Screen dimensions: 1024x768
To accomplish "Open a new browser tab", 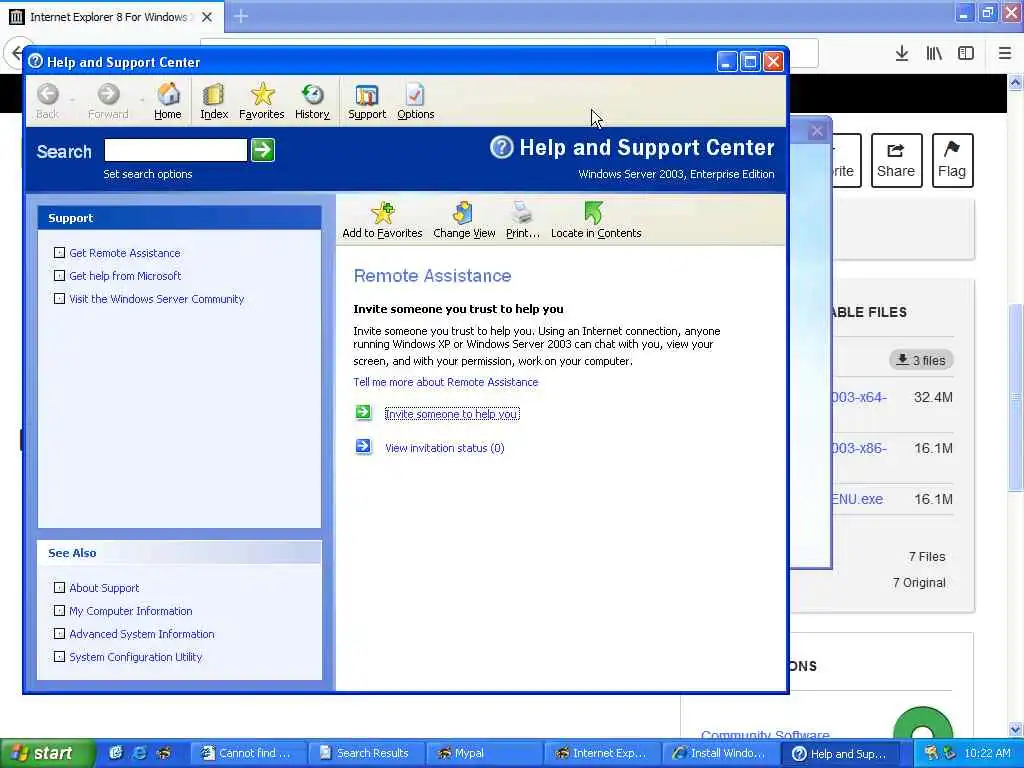I will 241,16.
